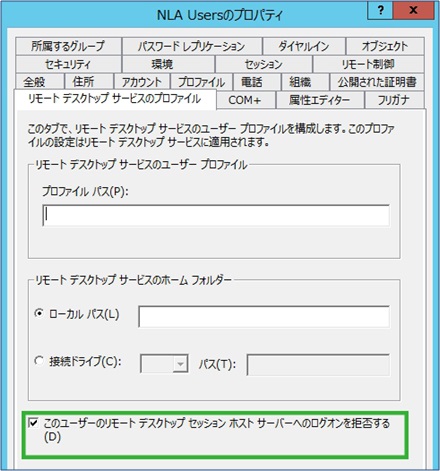The width and height of the screenshot is (440, 471).
Task: Select the ローカル パス radio button
Action: coord(39,313)
